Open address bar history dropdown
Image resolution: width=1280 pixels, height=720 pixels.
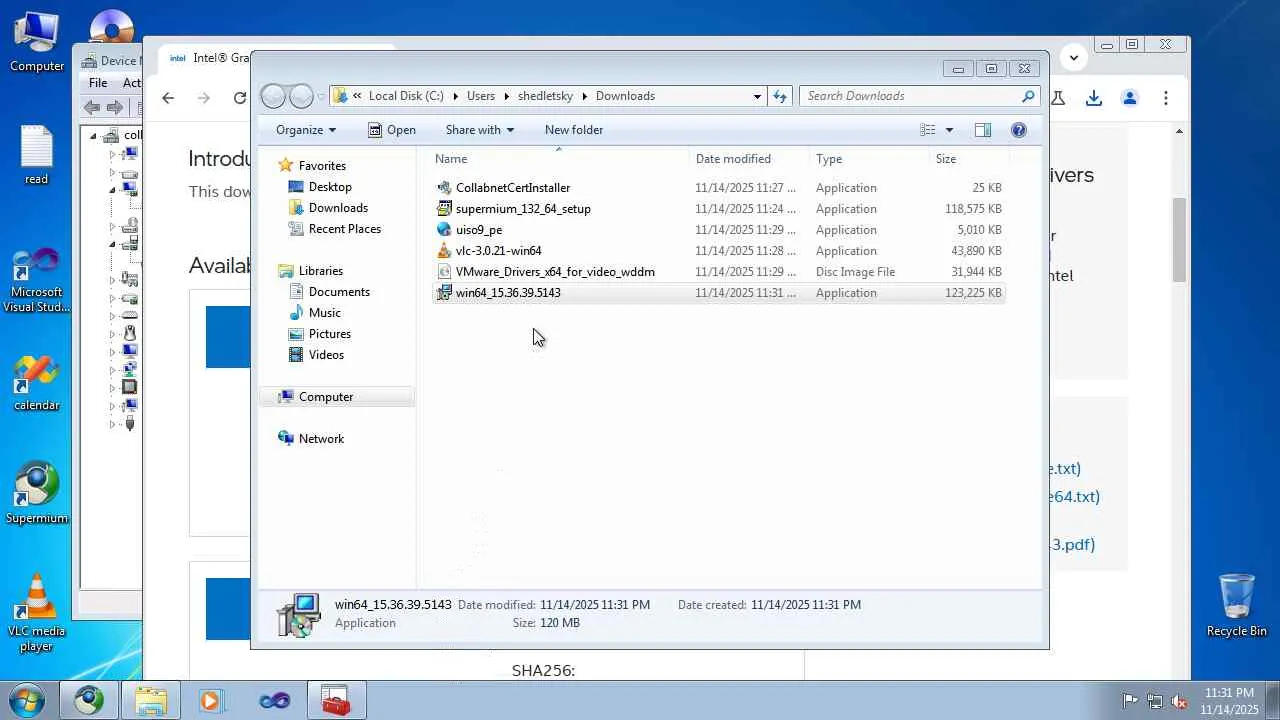[x=757, y=96]
